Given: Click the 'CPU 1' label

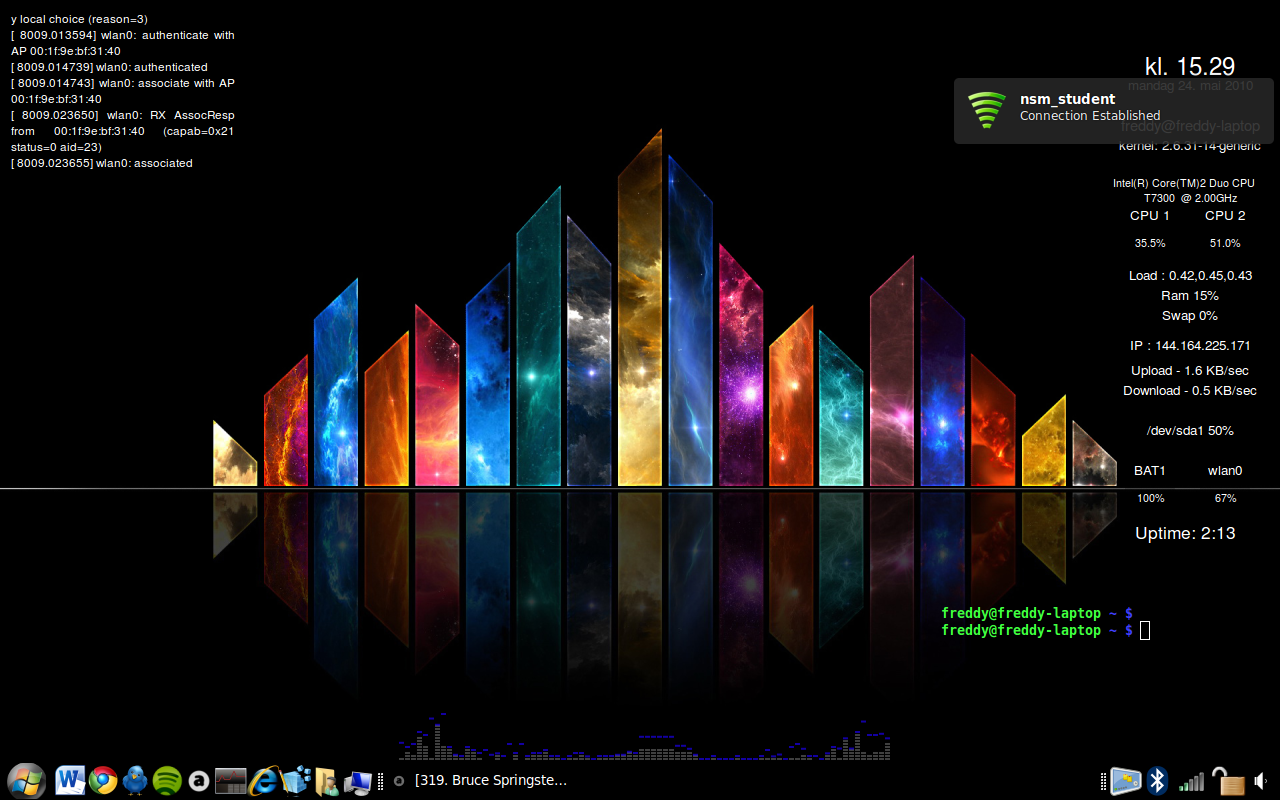Looking at the screenshot, I should pos(1150,215).
